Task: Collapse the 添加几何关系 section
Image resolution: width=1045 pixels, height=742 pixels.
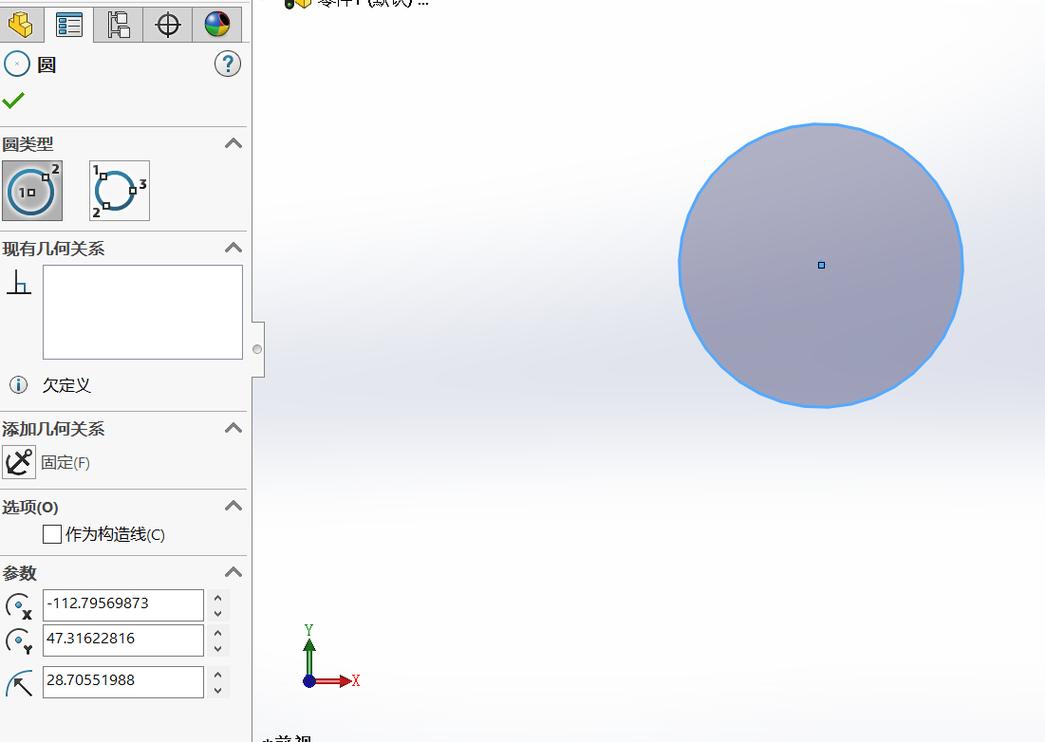Action: (233, 428)
